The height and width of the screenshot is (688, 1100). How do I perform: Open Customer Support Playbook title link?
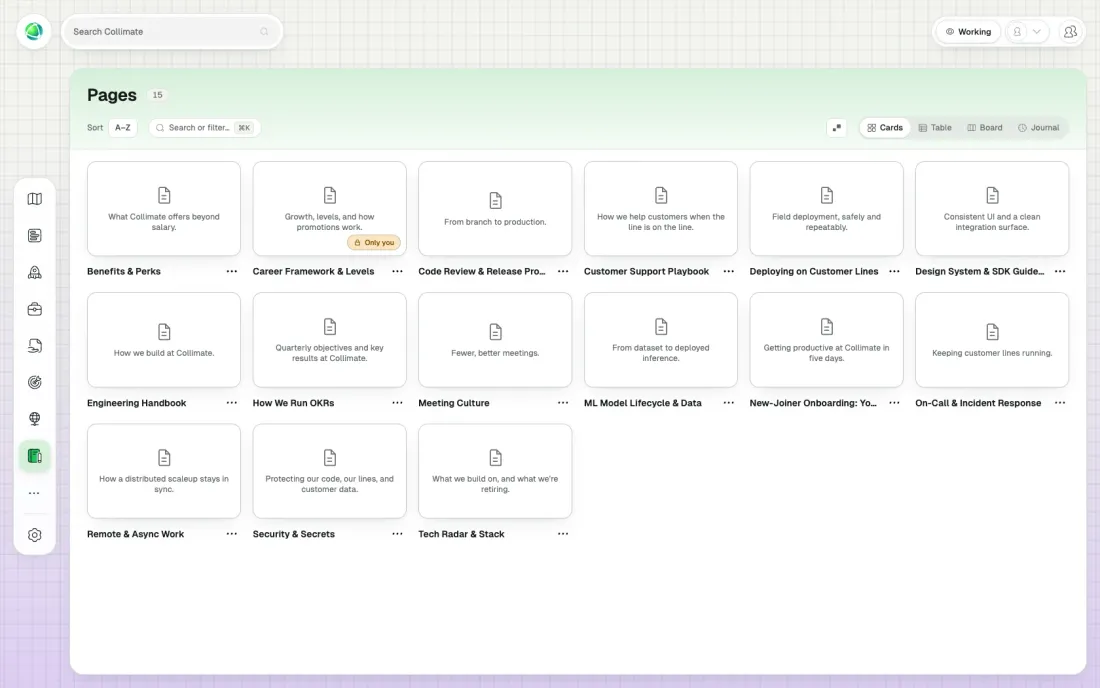click(646, 271)
